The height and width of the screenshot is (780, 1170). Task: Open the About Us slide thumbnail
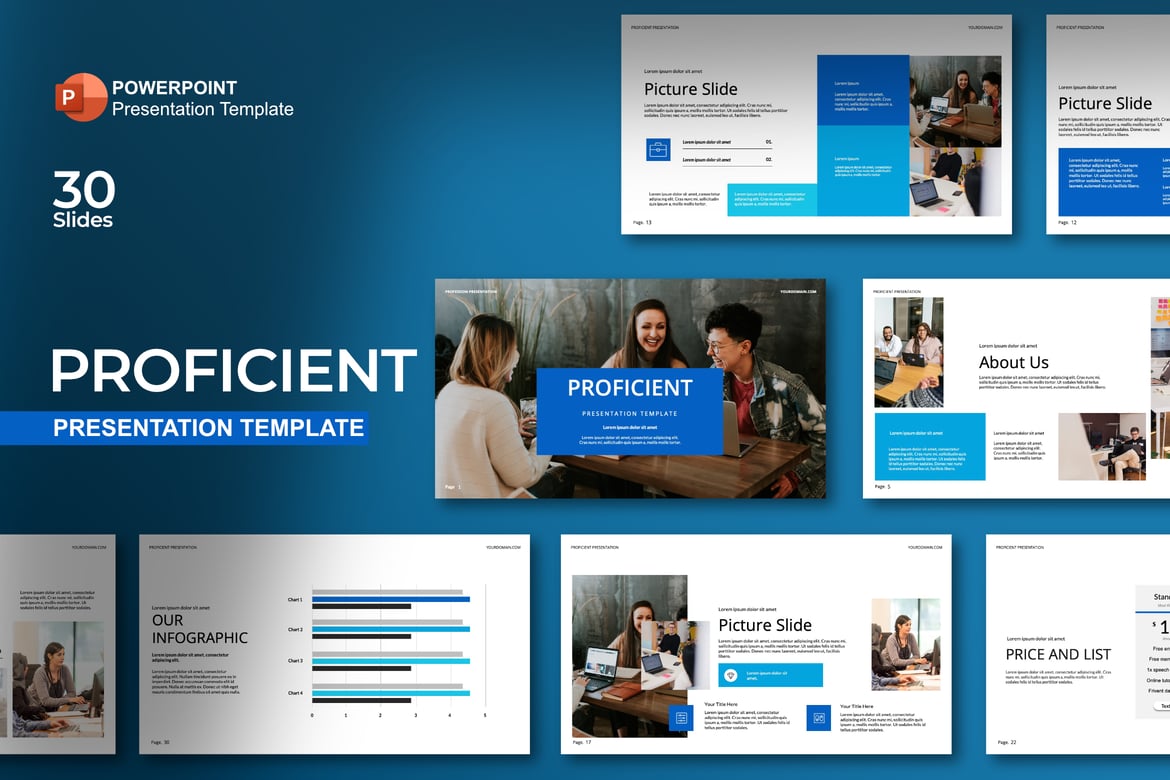point(1016,389)
